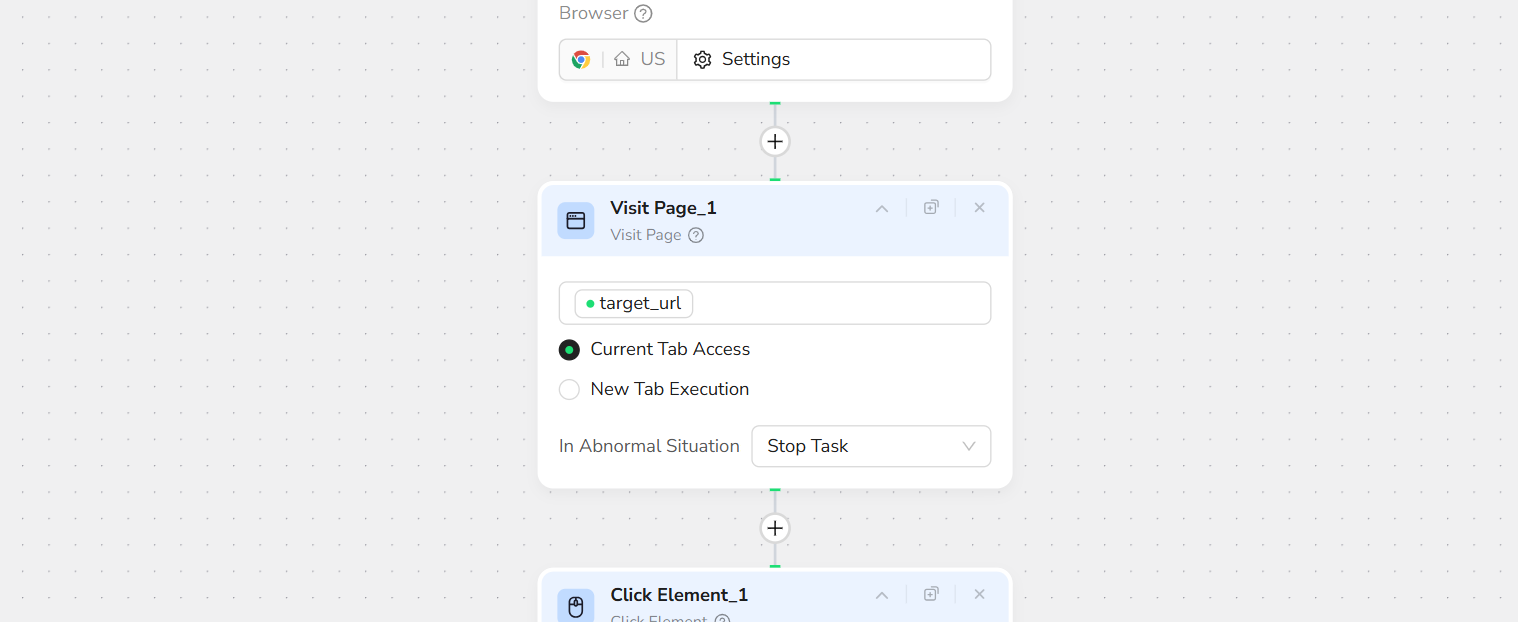Select Current Tab Access option
Image resolution: width=1518 pixels, height=622 pixels.
569,350
